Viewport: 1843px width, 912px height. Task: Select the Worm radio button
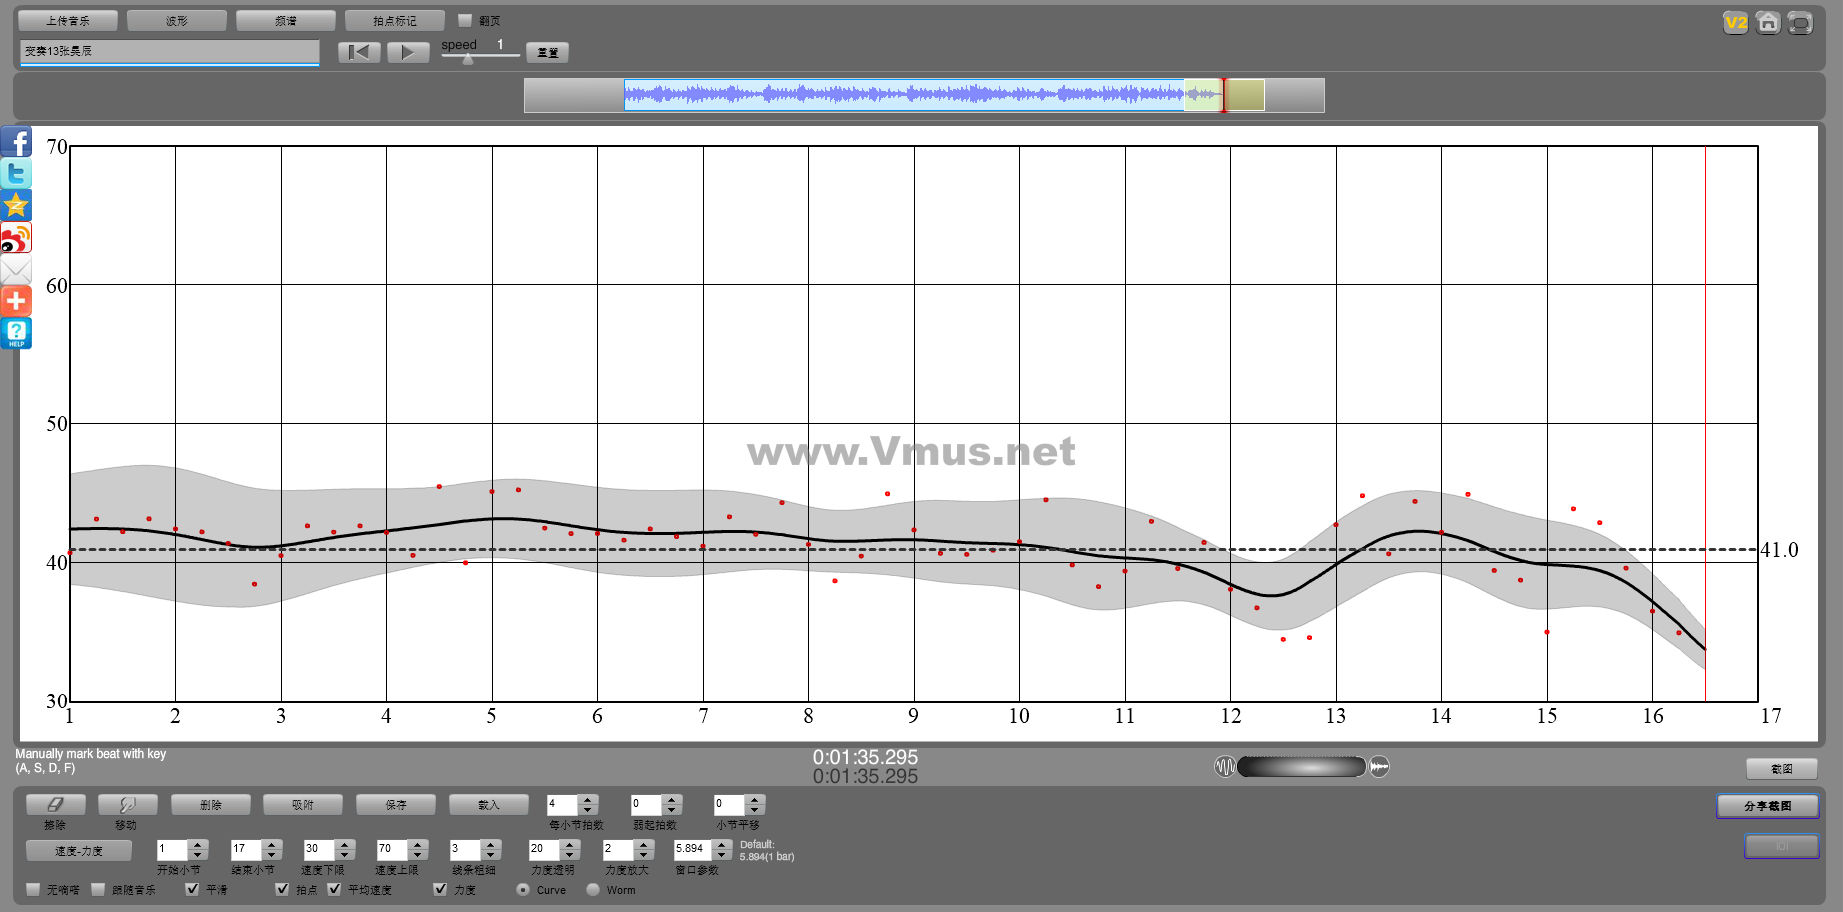click(593, 889)
